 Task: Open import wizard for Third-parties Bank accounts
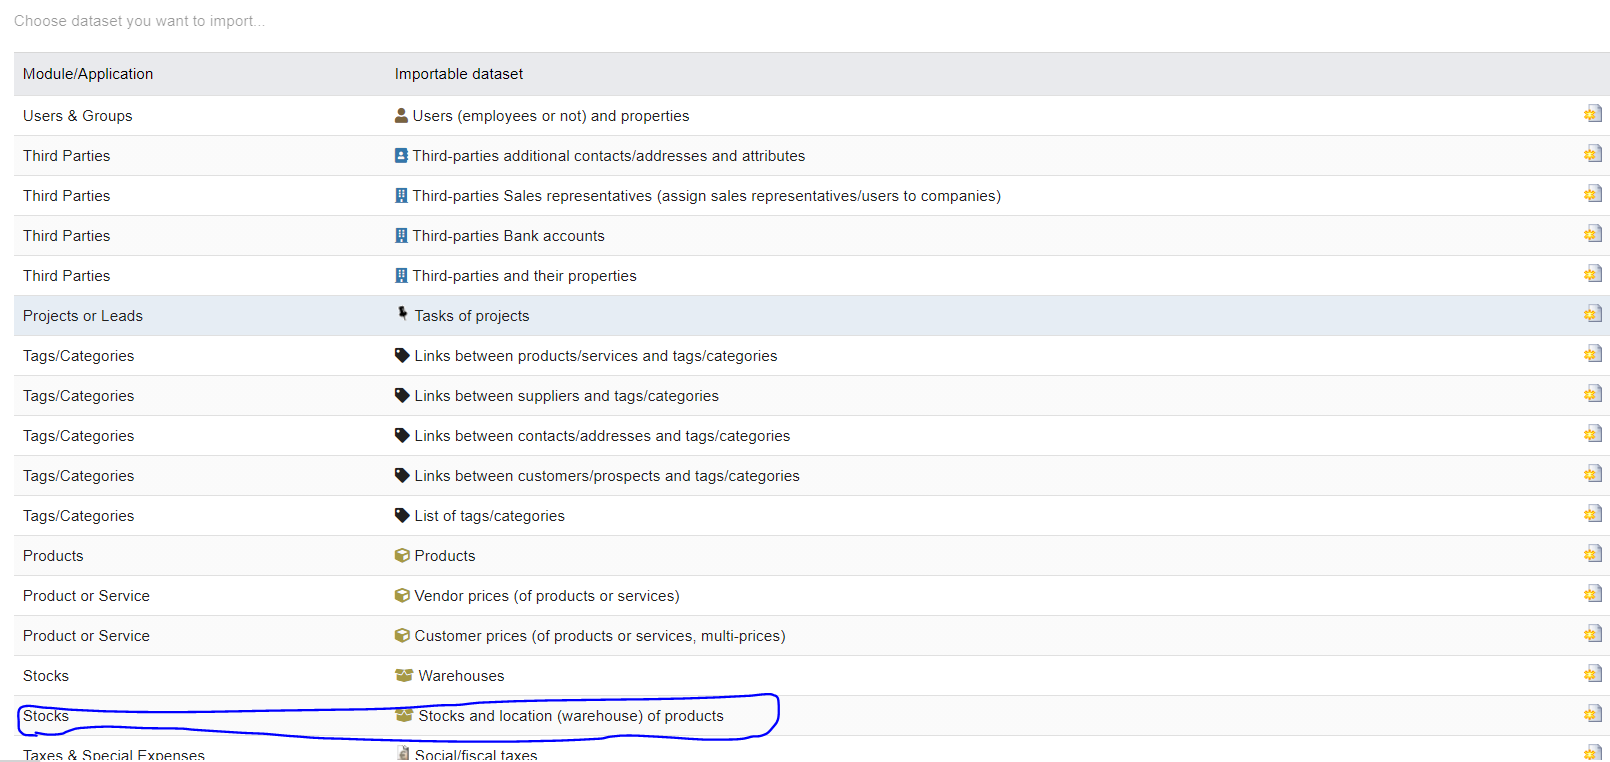[1592, 234]
